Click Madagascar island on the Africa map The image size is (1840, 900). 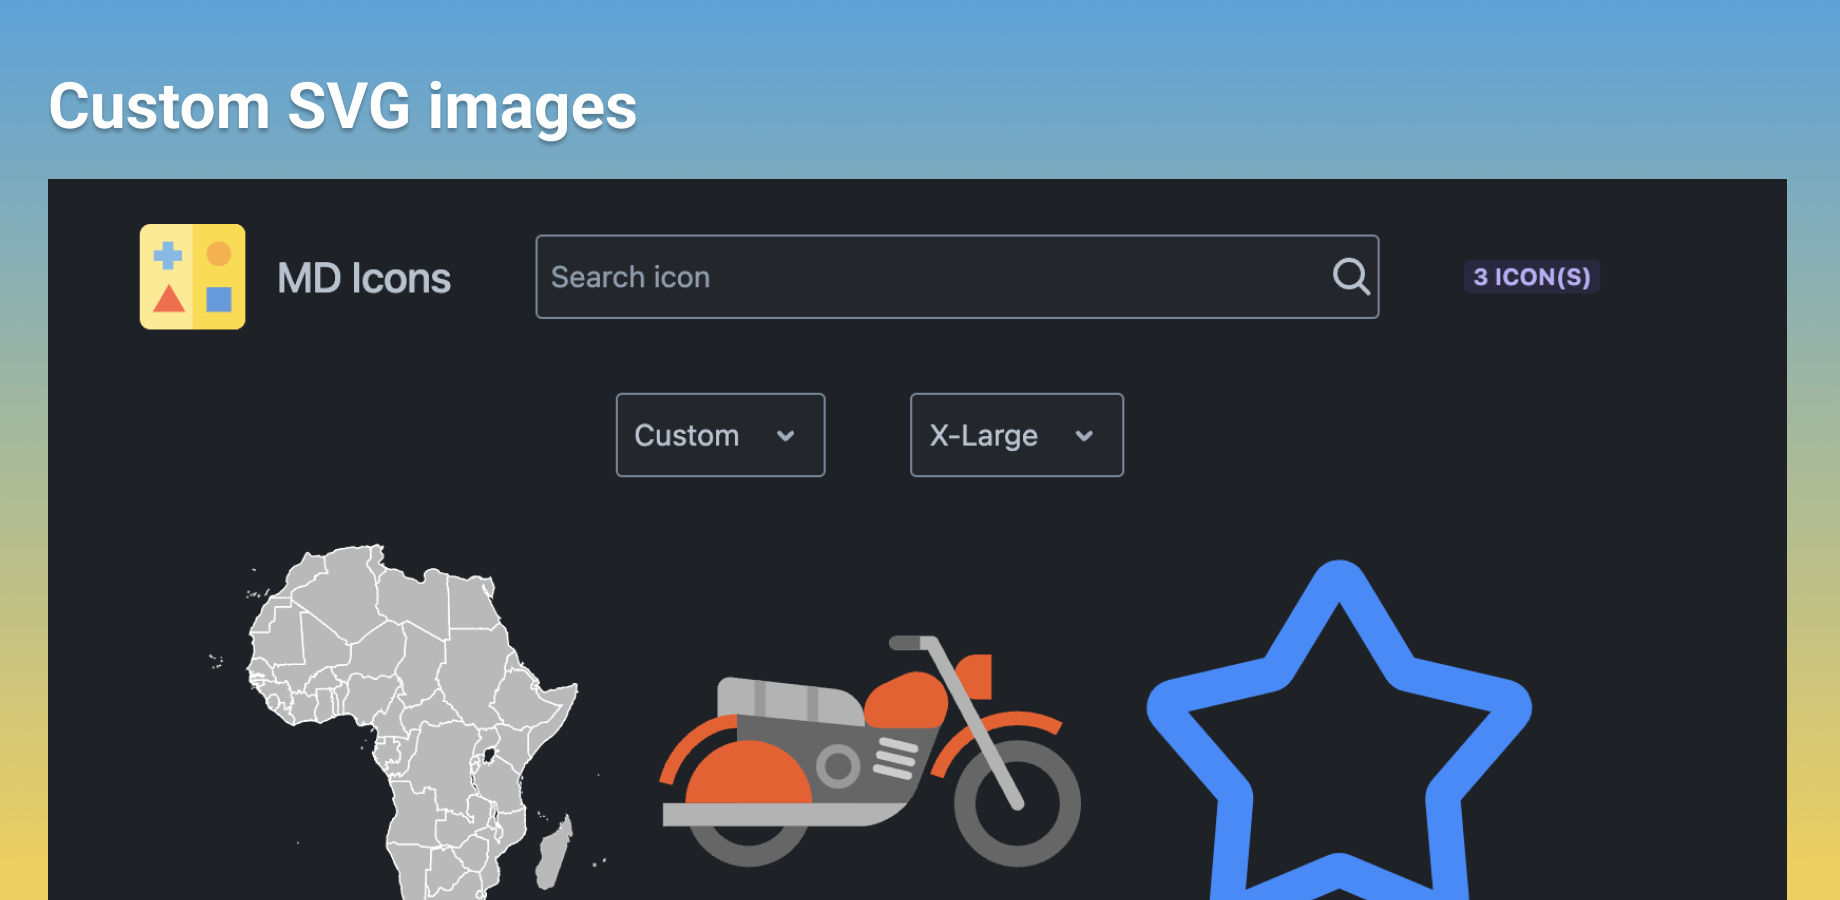(x=554, y=851)
